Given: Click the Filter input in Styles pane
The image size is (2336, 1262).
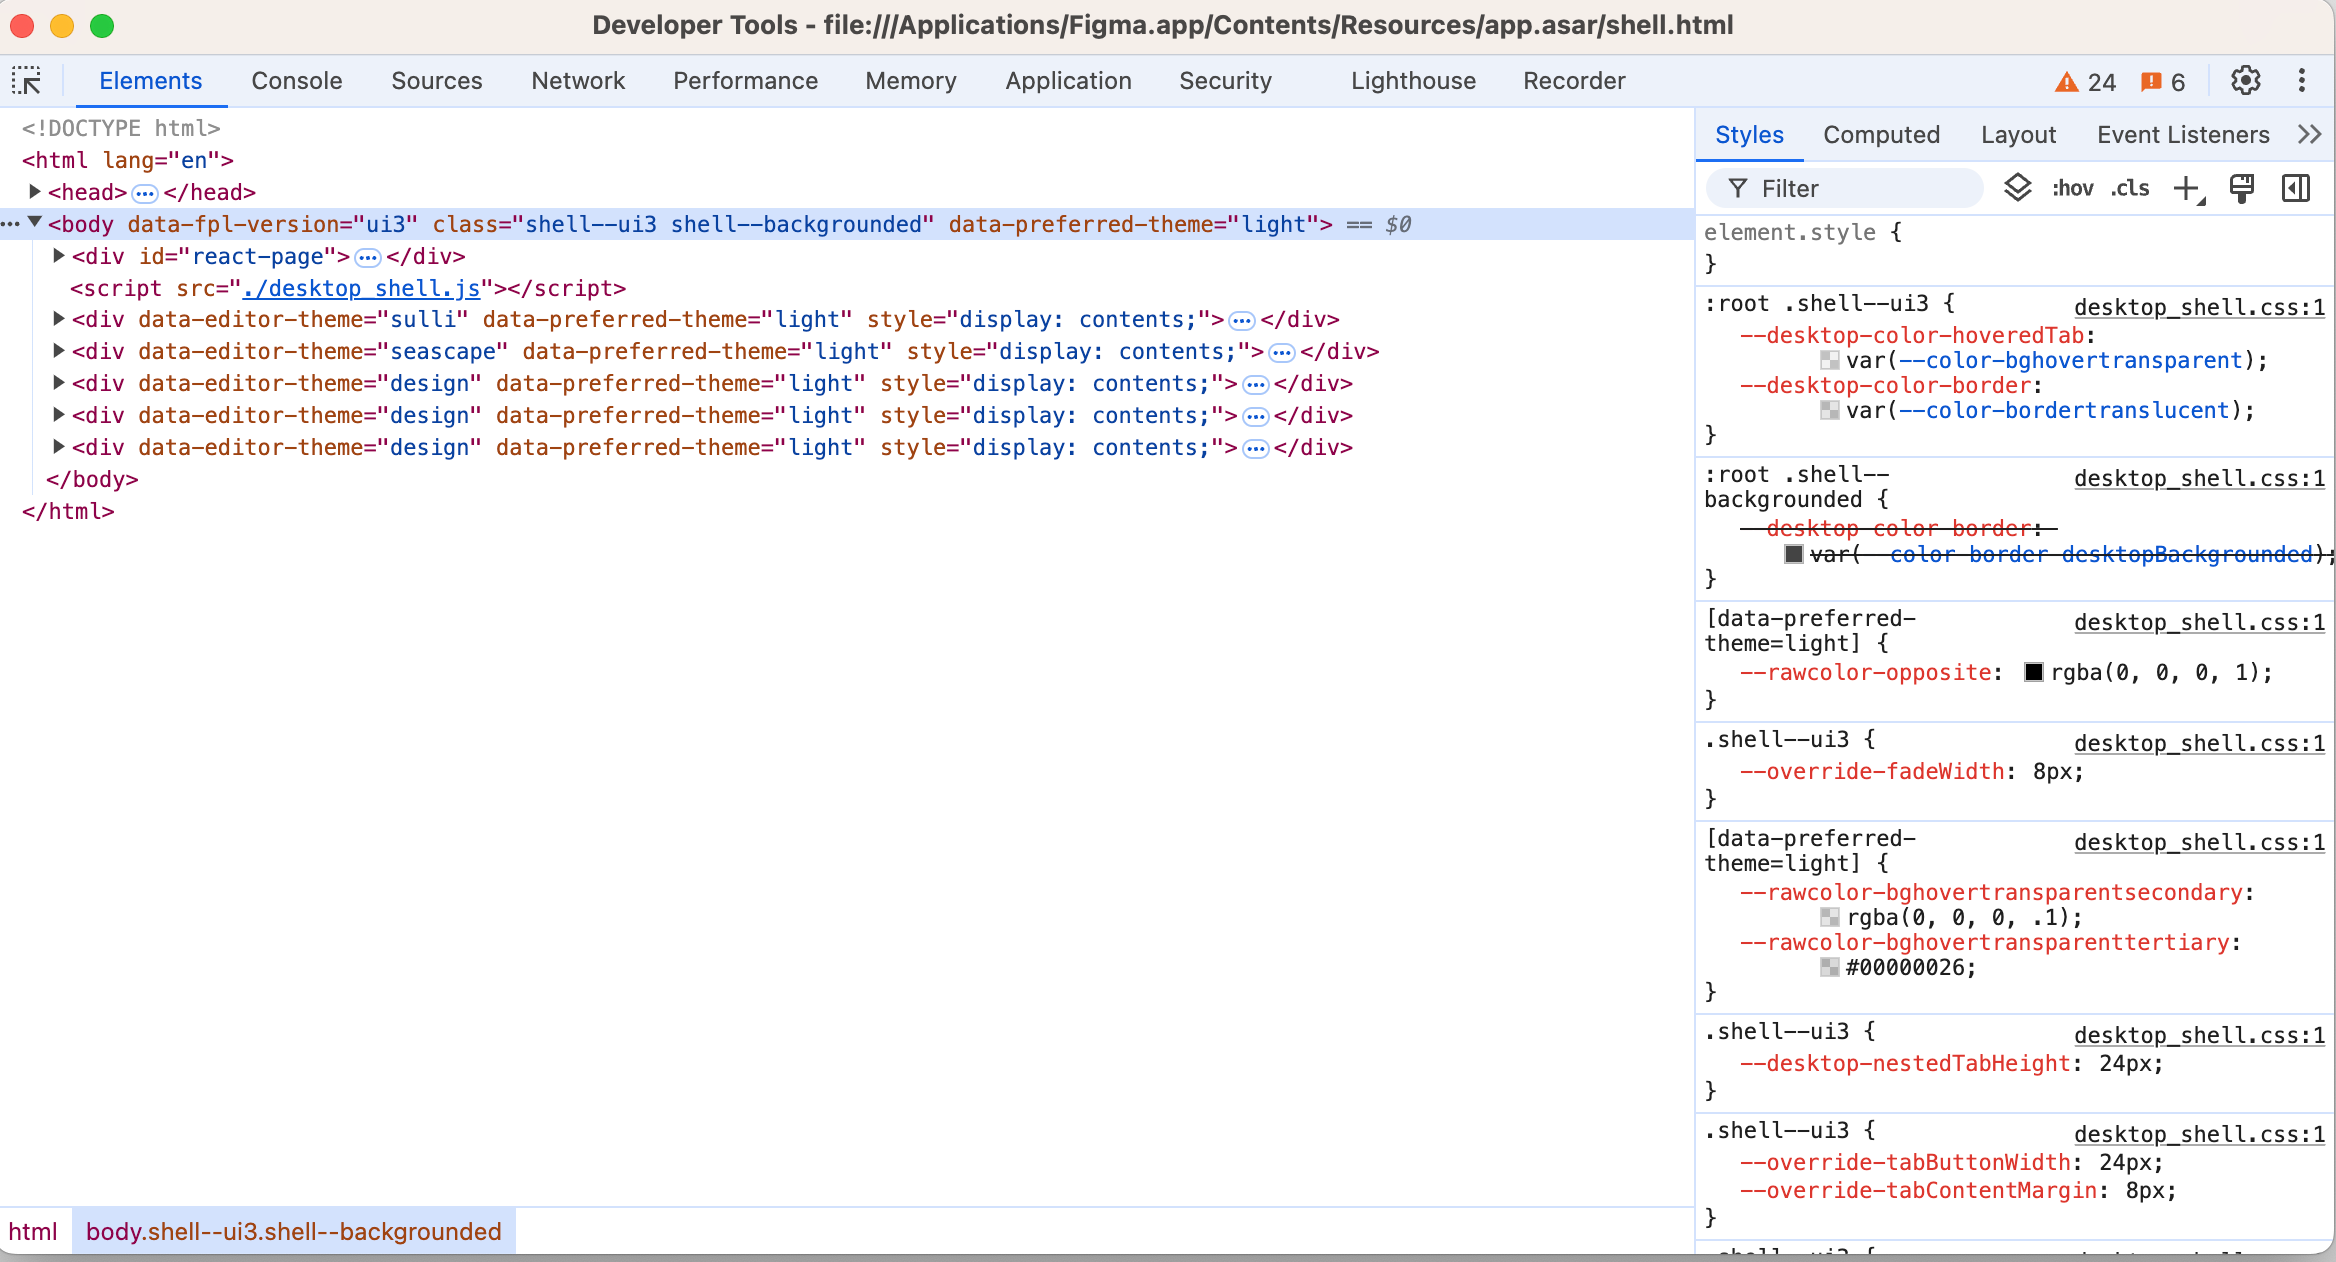Looking at the screenshot, I should click(x=1844, y=188).
